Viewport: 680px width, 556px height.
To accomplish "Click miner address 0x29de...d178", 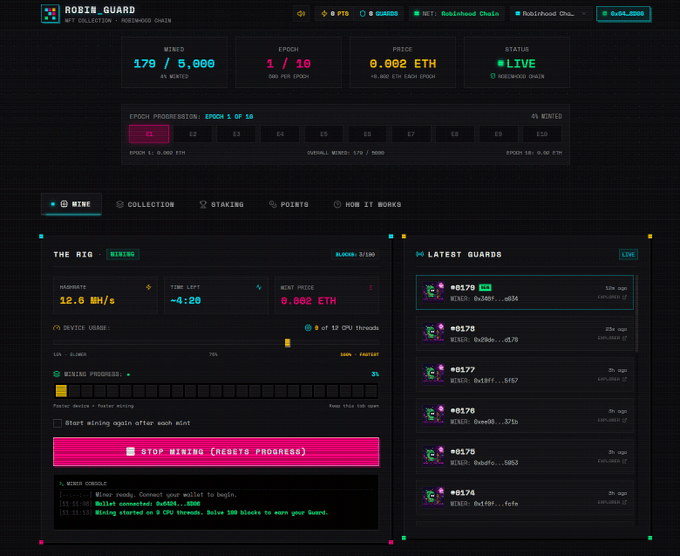I will click(496, 340).
